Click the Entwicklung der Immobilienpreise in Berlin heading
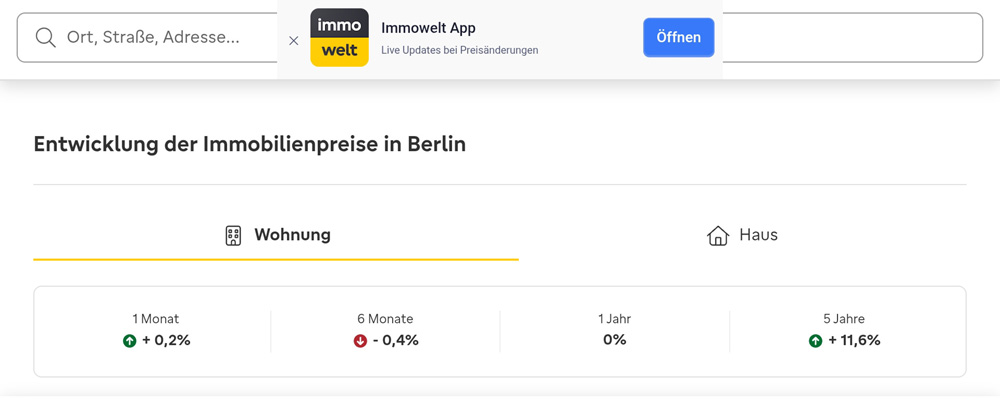Viewport: 1000px width, 415px height. (x=249, y=144)
